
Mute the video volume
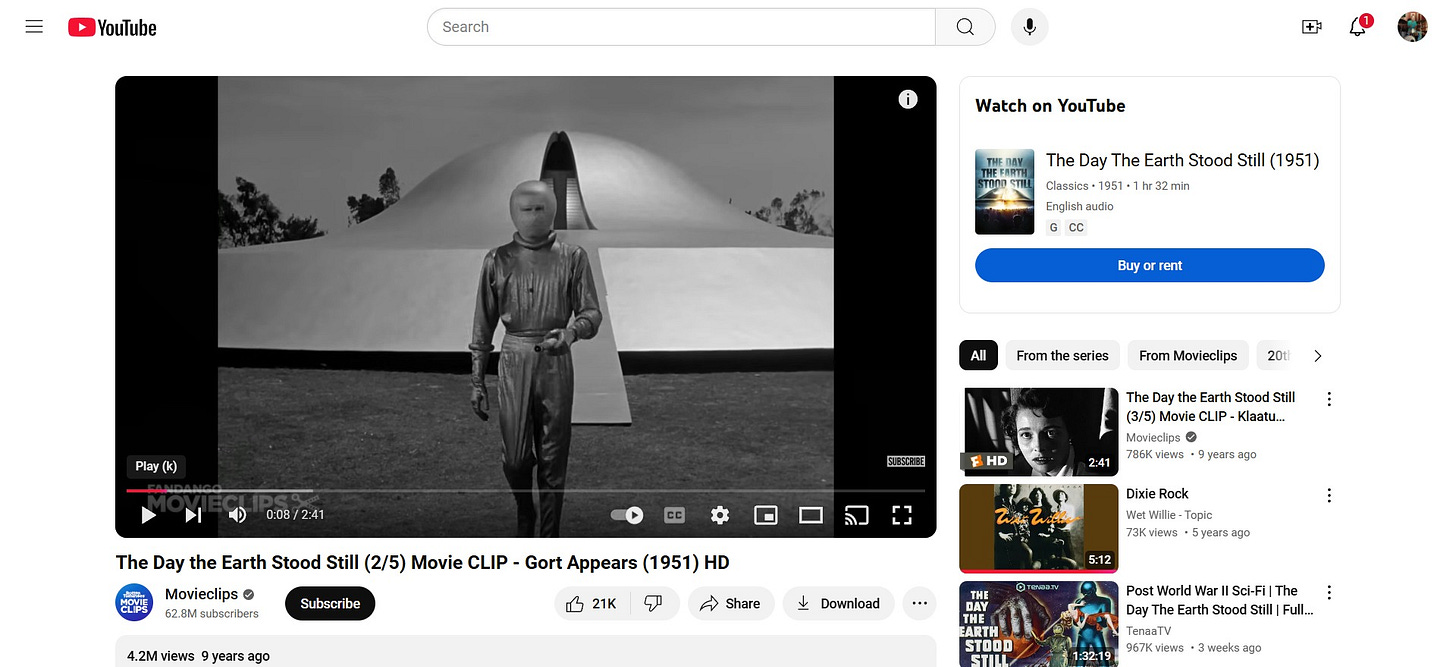click(x=237, y=515)
